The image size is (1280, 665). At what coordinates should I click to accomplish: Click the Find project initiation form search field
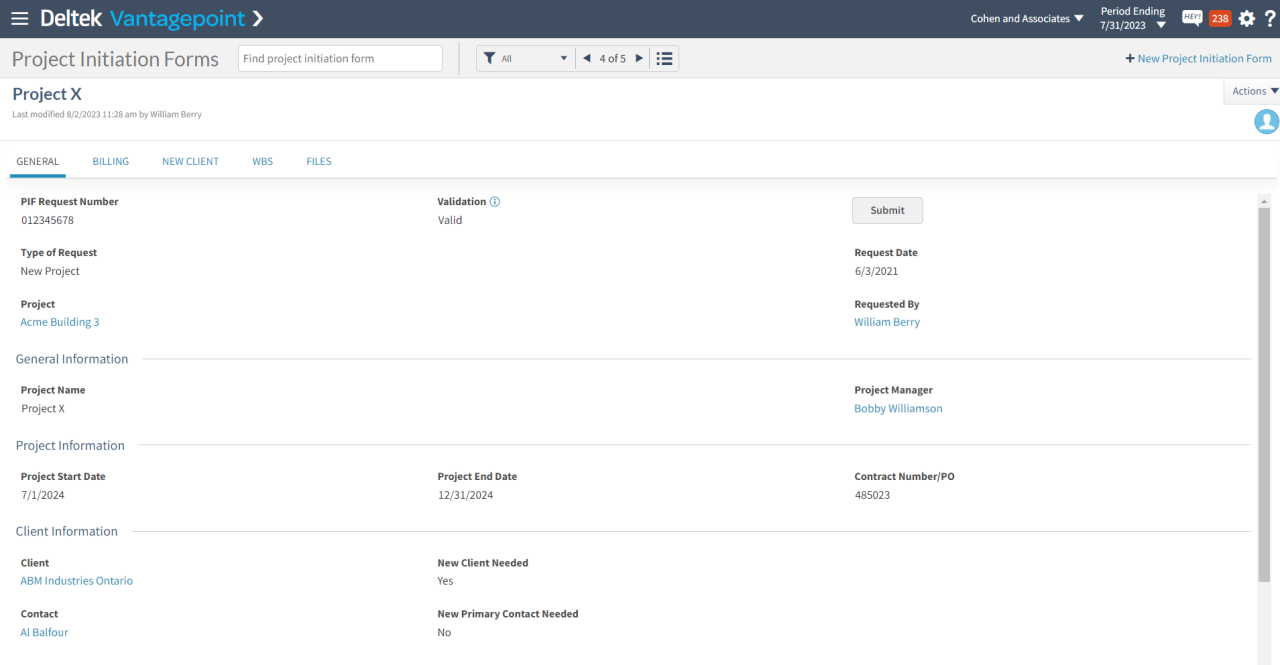click(x=340, y=59)
